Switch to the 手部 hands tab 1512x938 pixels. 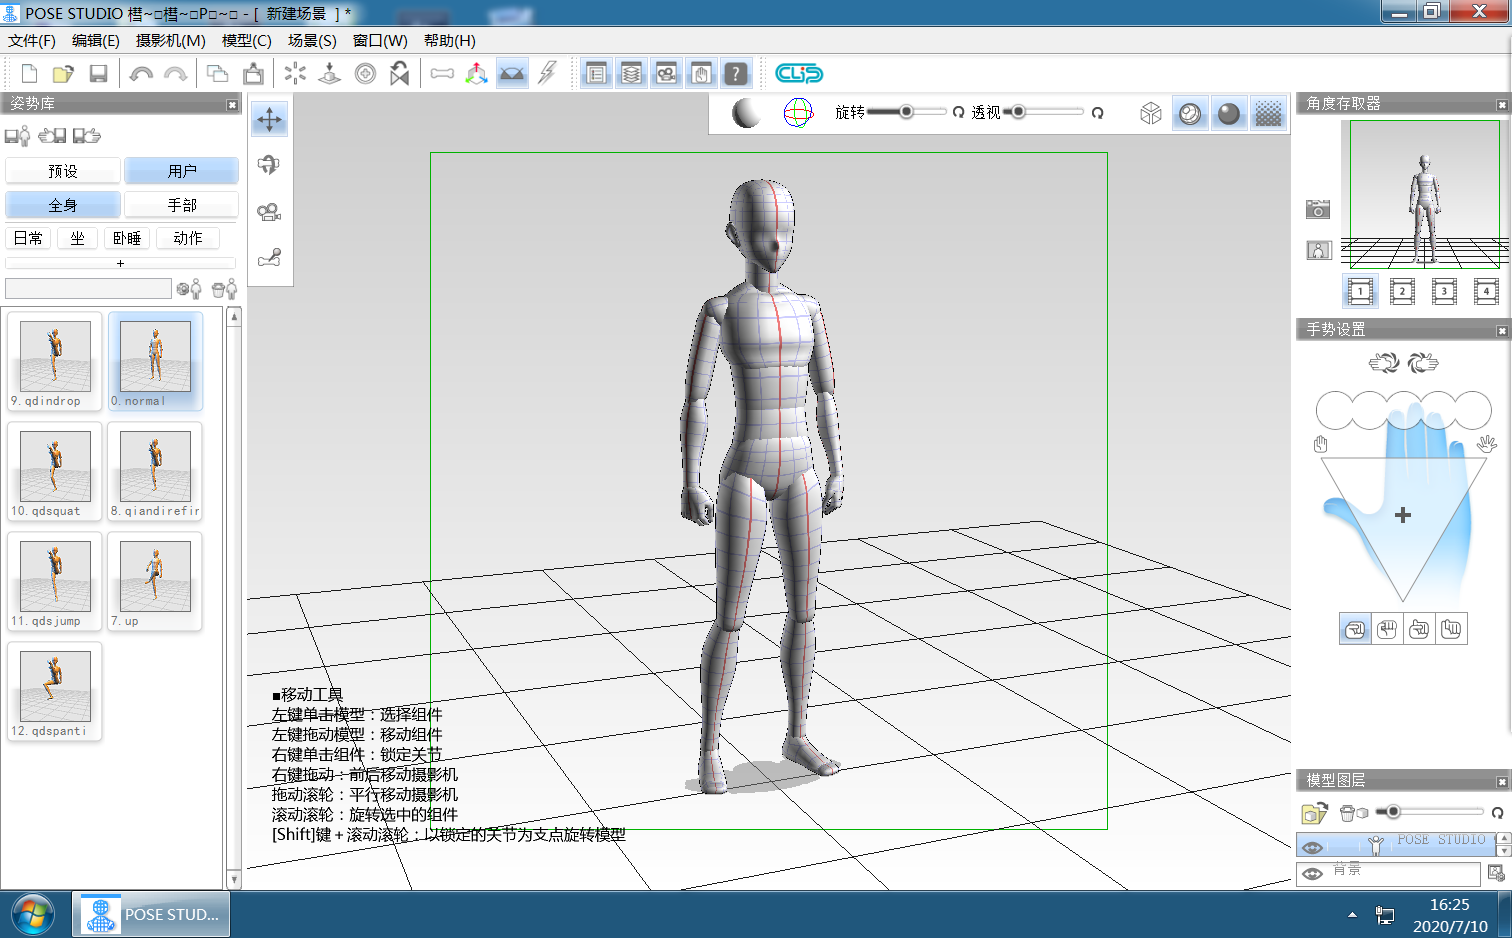click(x=182, y=205)
